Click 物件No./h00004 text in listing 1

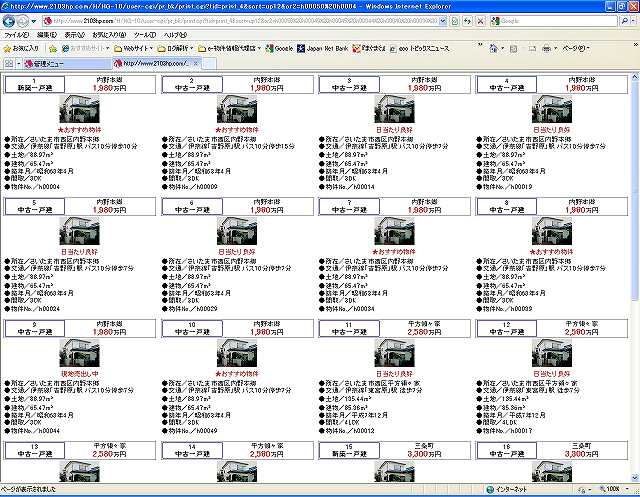tap(36, 186)
